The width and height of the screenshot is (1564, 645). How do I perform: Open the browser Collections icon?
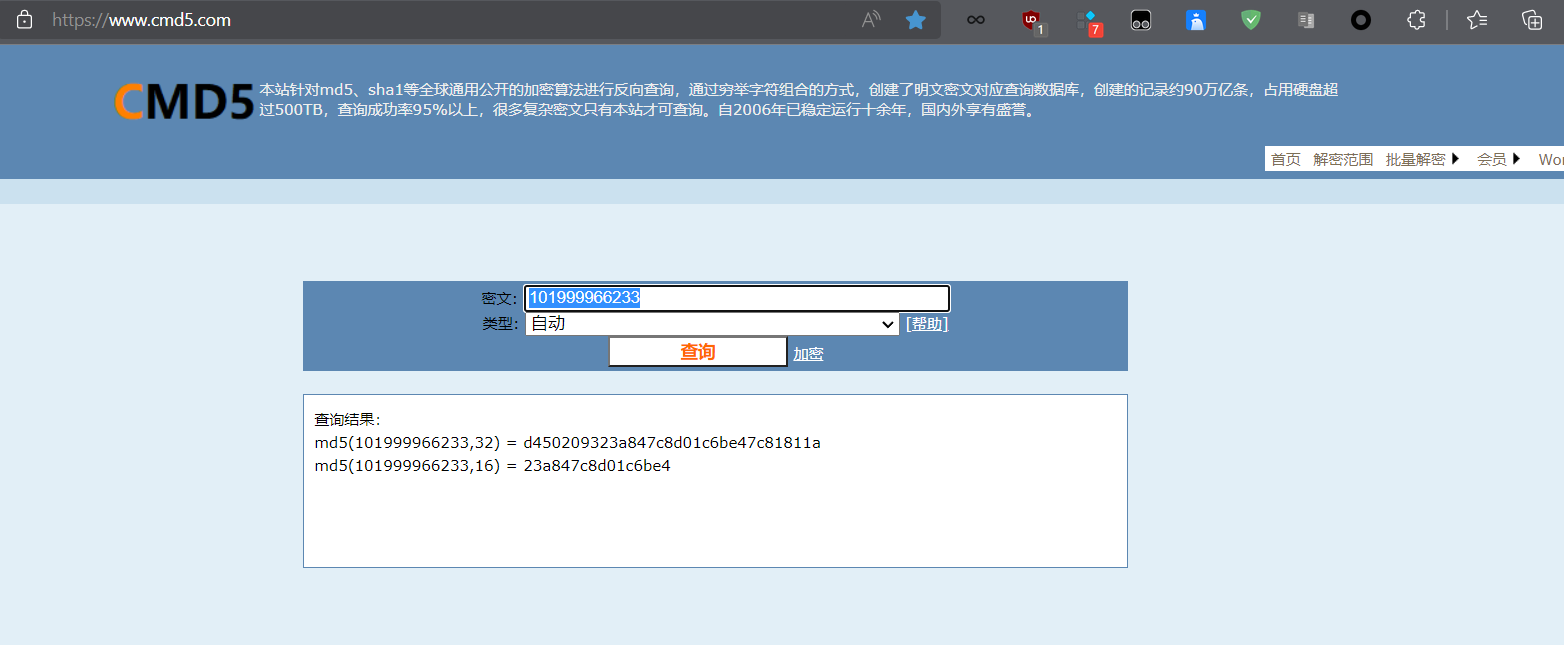pos(1530,20)
